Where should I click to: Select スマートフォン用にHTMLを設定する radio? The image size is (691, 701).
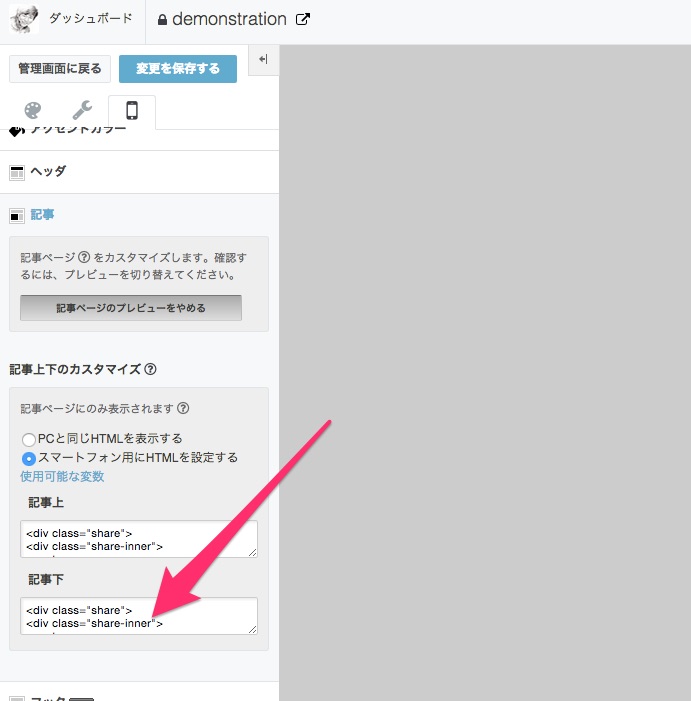tap(29, 459)
